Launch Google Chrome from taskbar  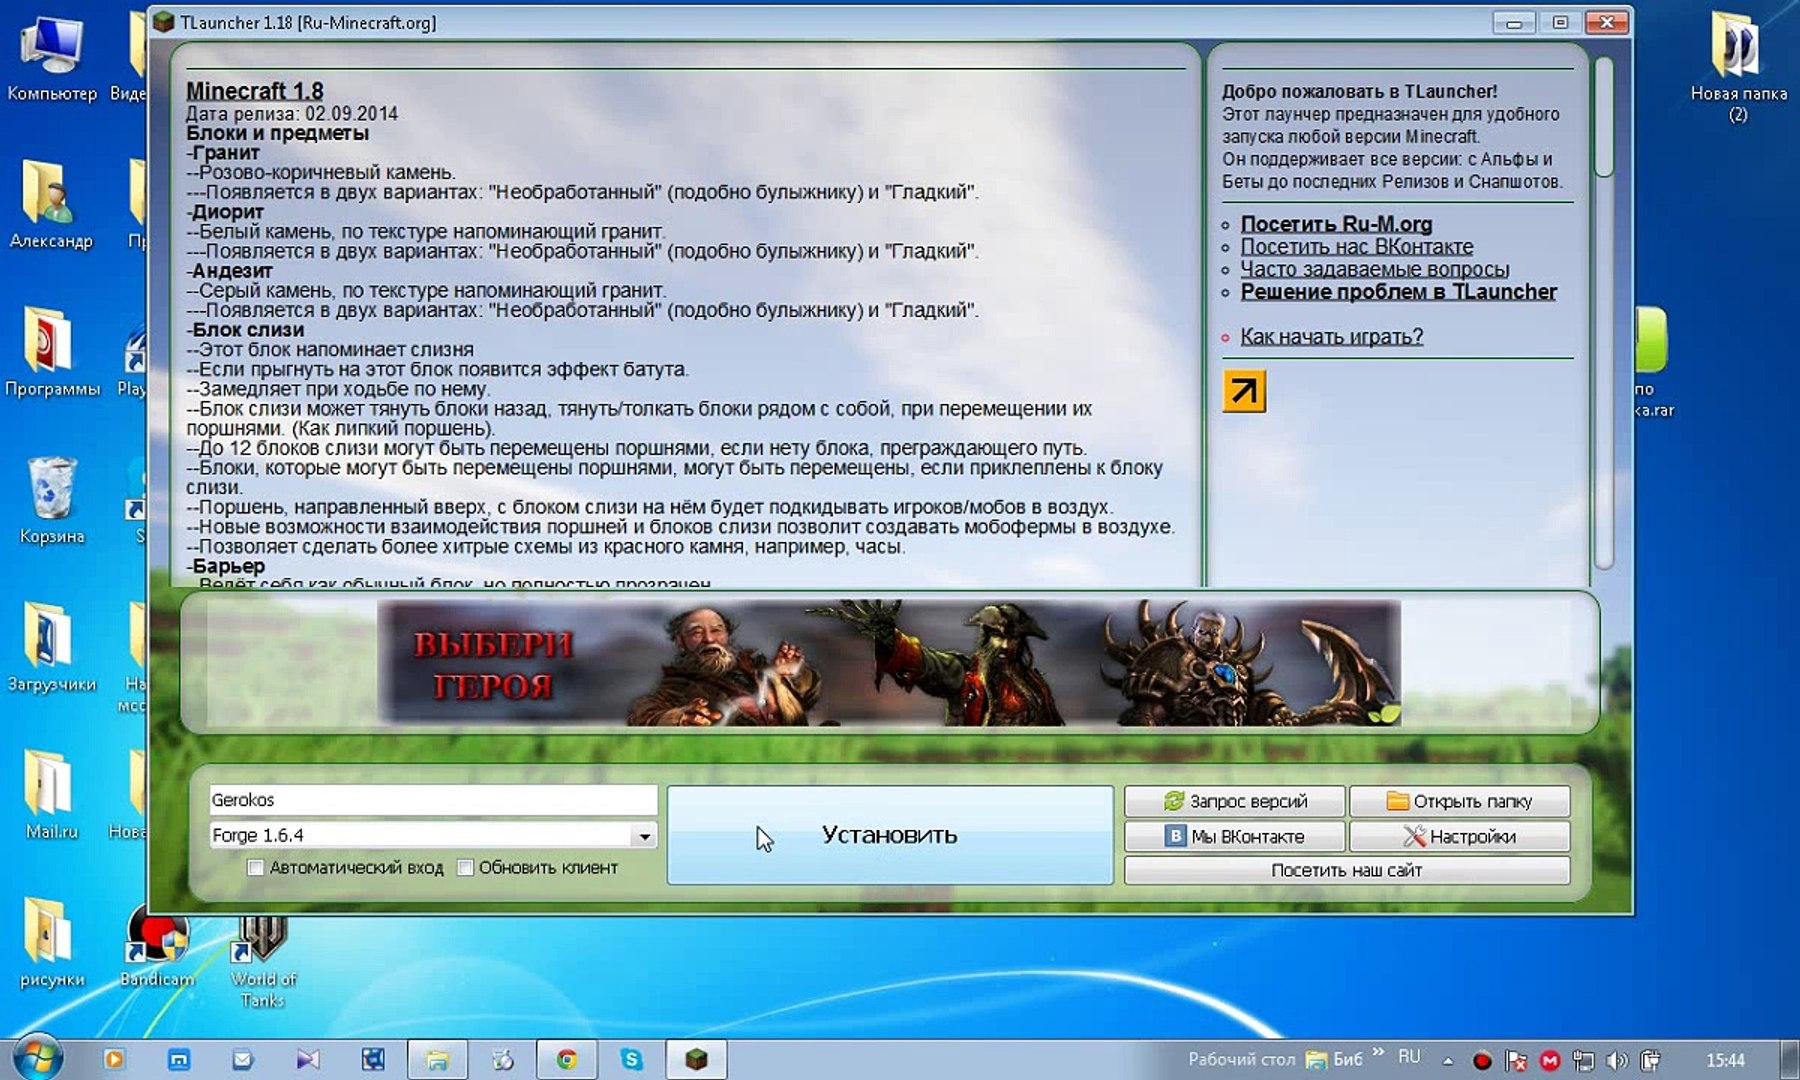[567, 1059]
